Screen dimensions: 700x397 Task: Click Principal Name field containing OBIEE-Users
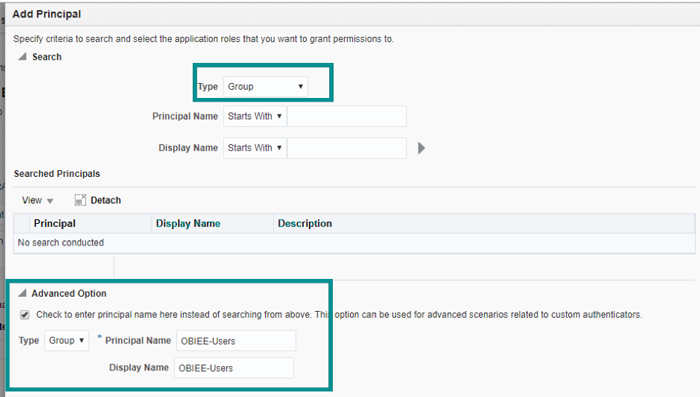coord(236,341)
